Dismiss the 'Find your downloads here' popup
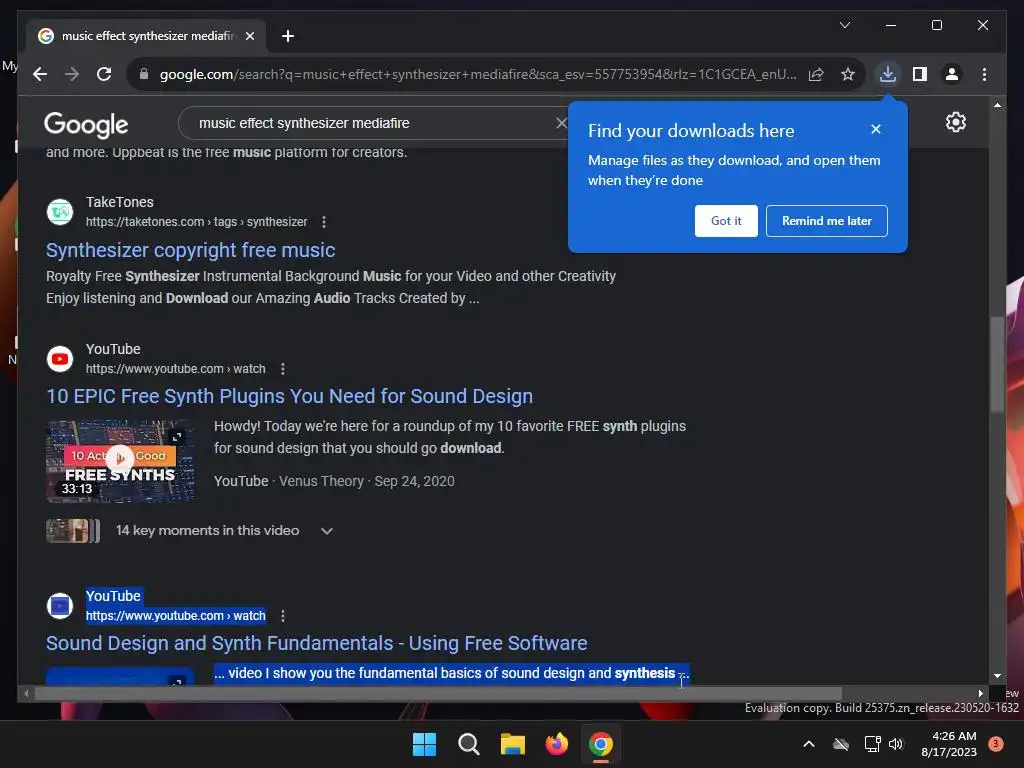This screenshot has width=1024, height=768. pos(876,129)
